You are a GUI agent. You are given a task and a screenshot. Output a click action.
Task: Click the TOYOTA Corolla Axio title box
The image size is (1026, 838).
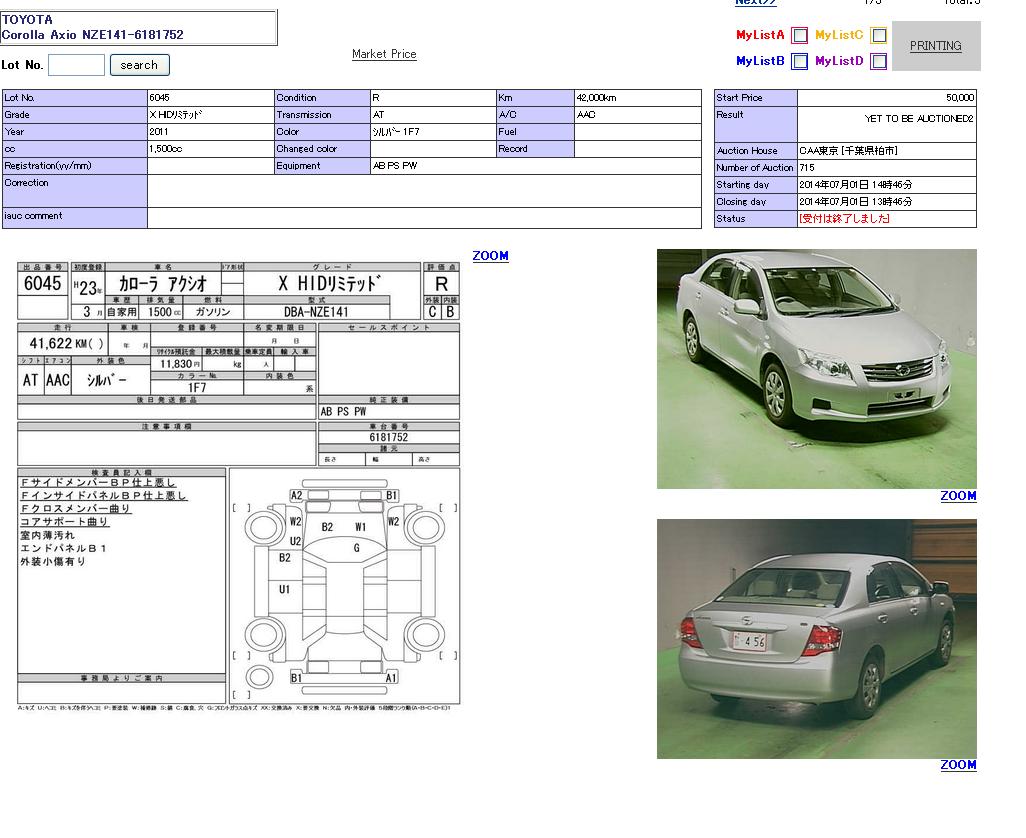coord(138,27)
